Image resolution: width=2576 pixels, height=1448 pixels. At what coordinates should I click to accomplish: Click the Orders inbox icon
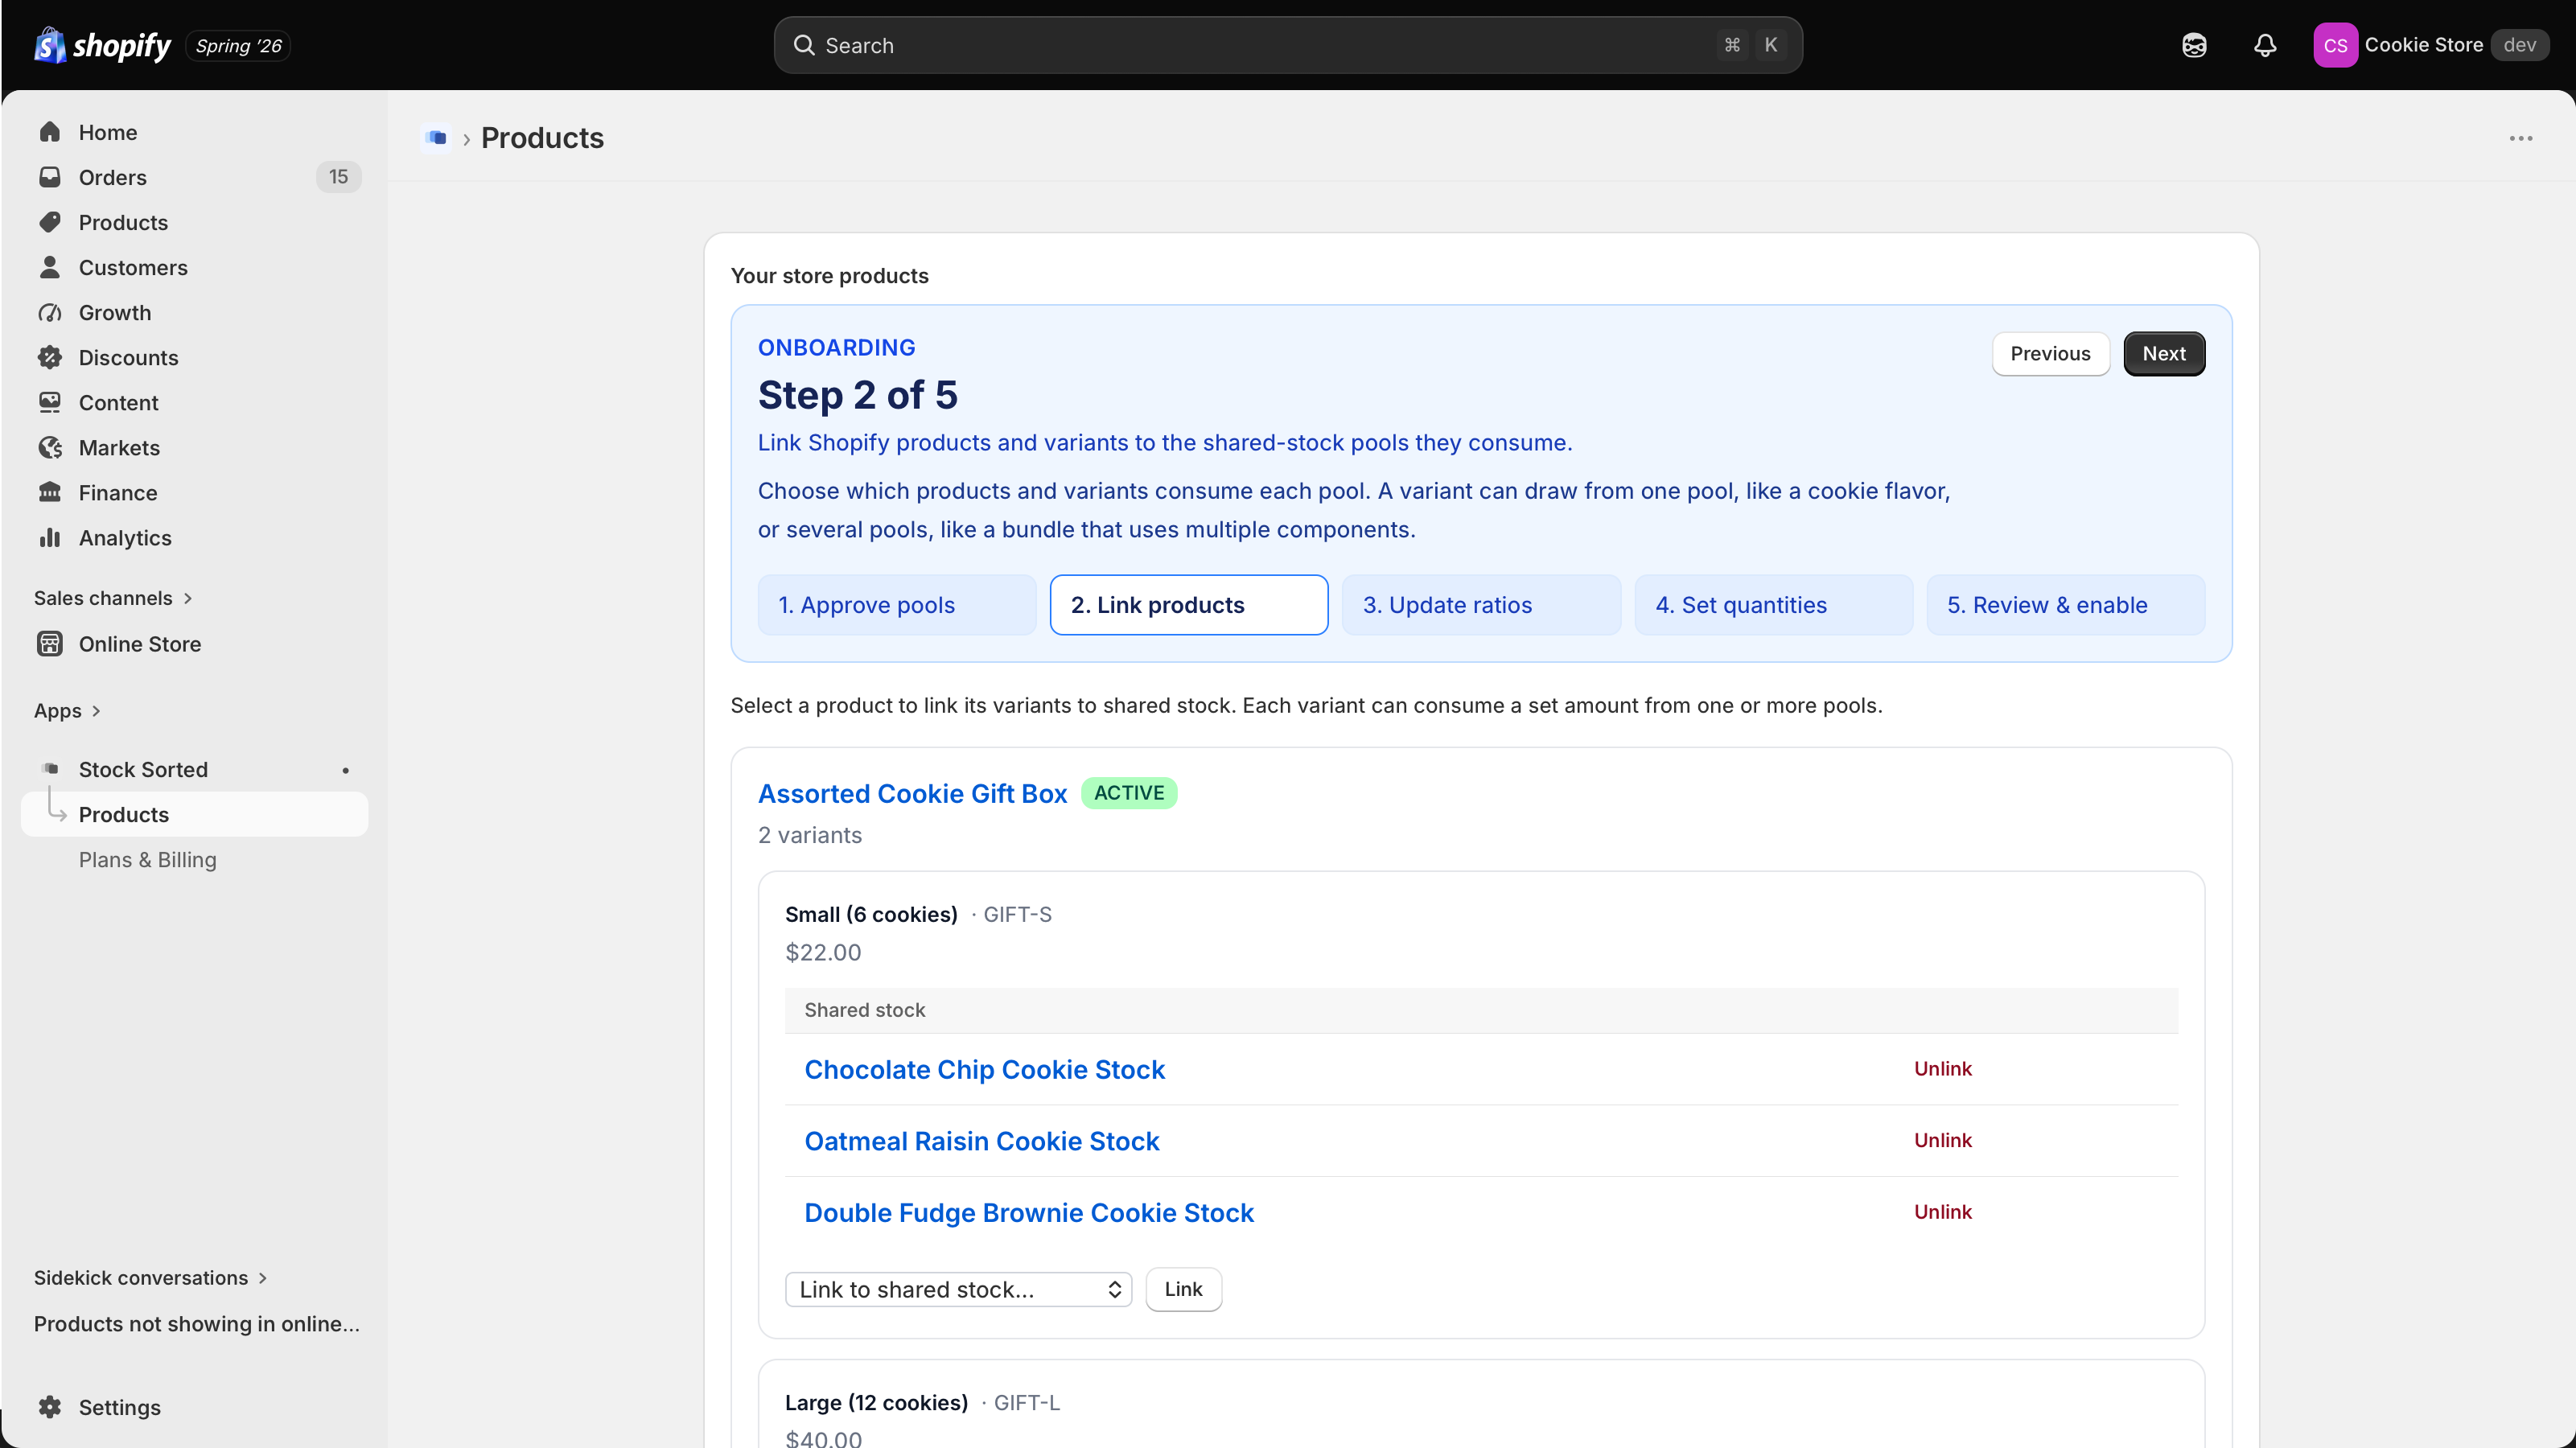50,177
